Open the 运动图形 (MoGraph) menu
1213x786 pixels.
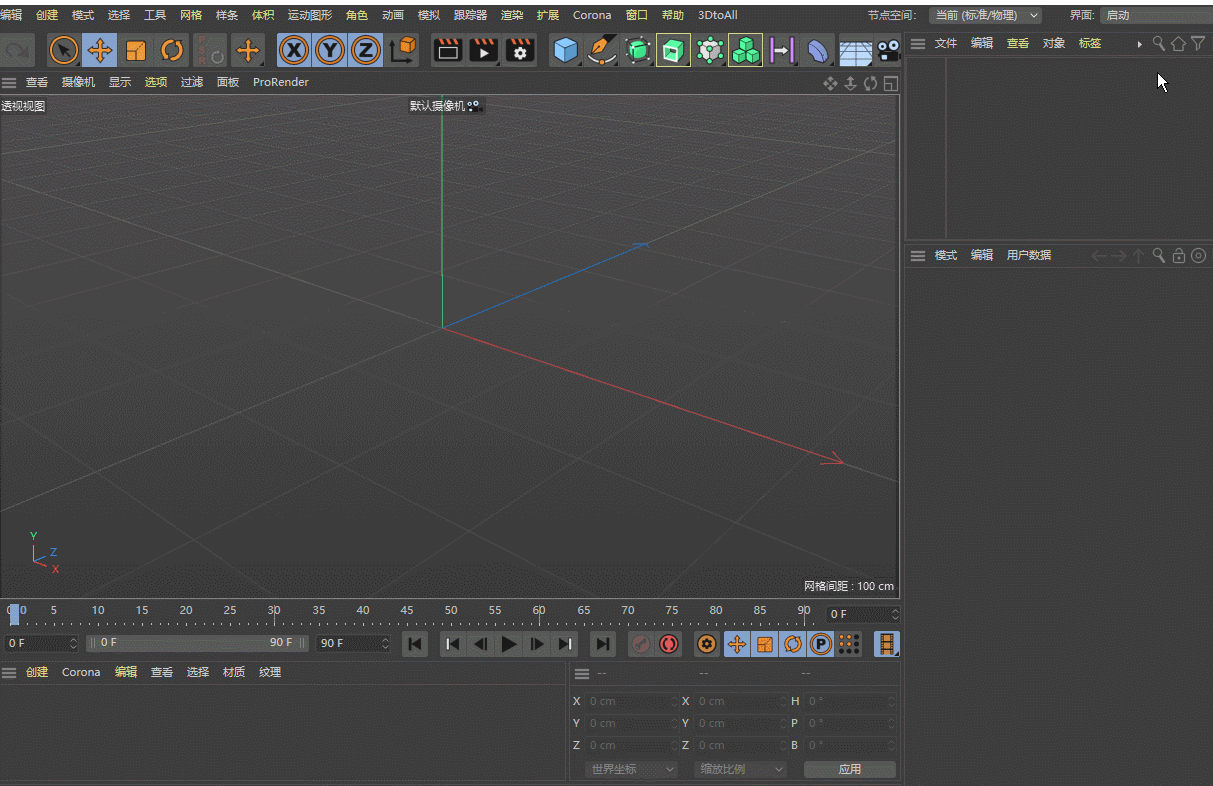click(x=310, y=15)
